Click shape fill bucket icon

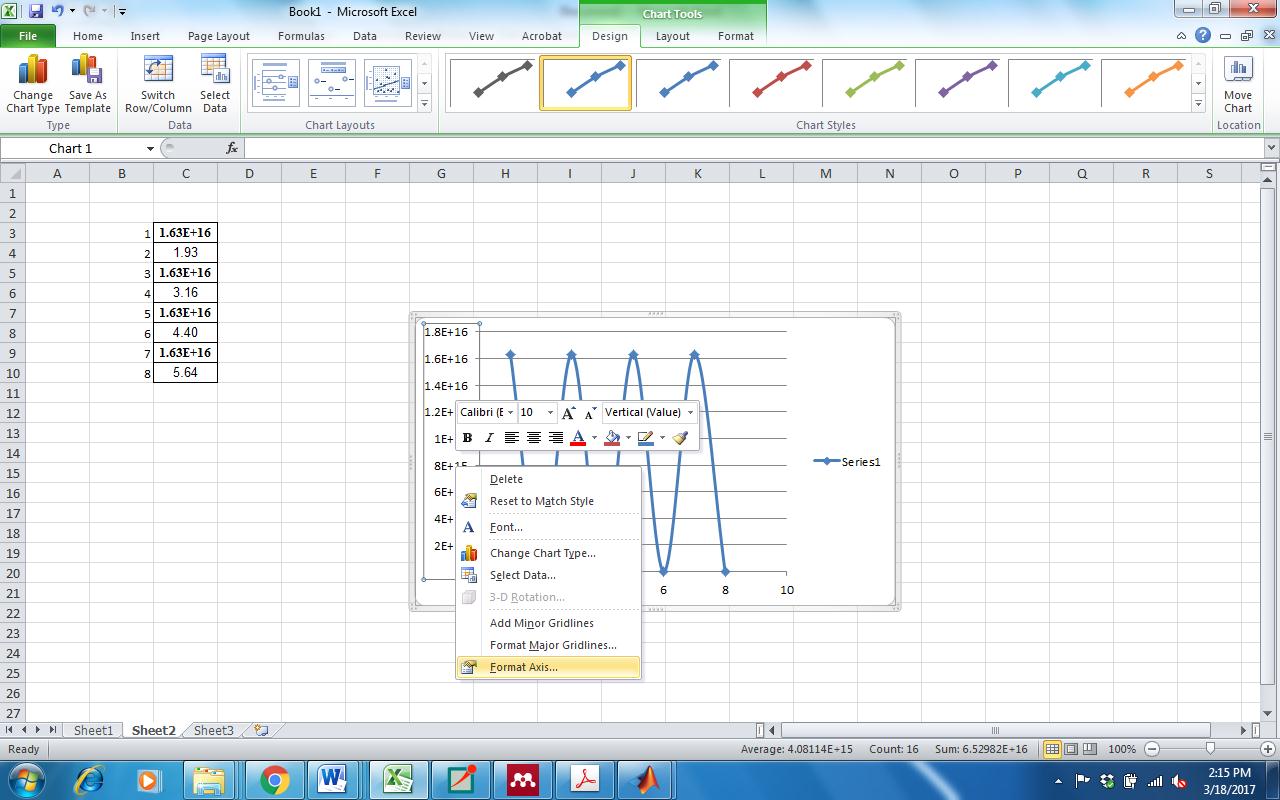(612, 438)
